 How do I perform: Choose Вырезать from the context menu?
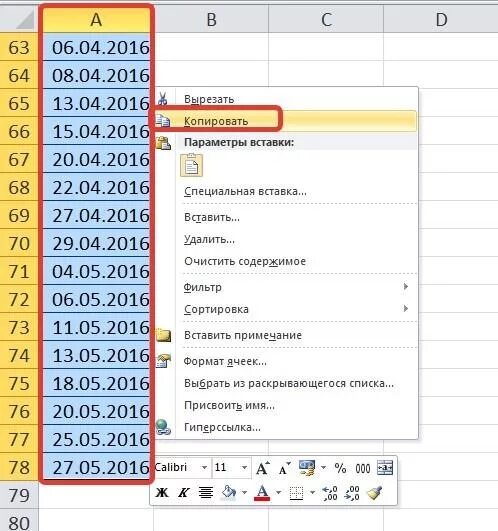coord(209,99)
